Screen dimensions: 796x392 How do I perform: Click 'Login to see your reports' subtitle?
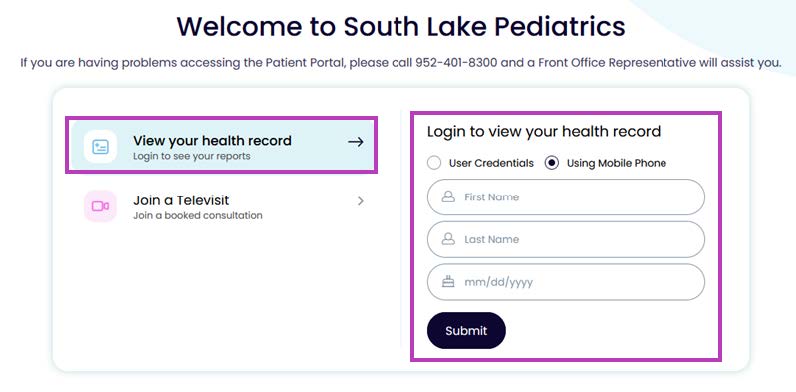pyautogui.click(x=191, y=156)
